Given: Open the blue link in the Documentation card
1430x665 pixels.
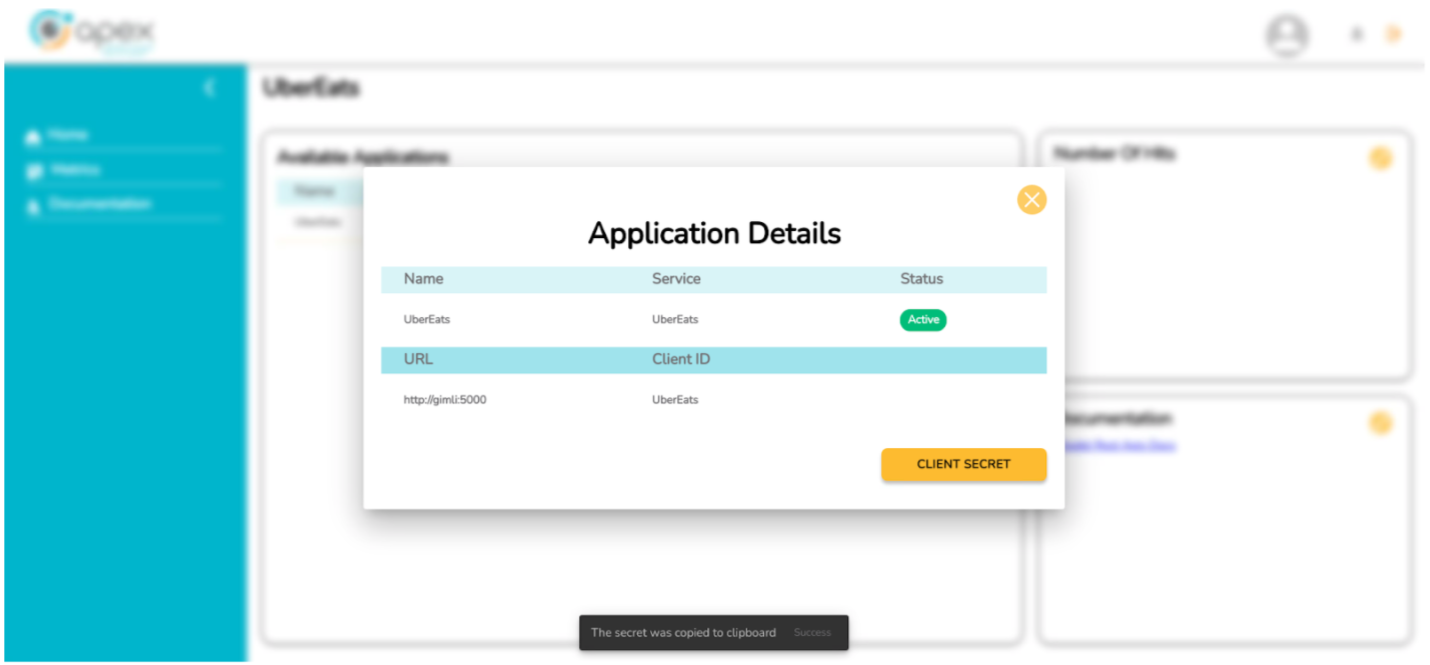Looking at the screenshot, I should [1119, 446].
